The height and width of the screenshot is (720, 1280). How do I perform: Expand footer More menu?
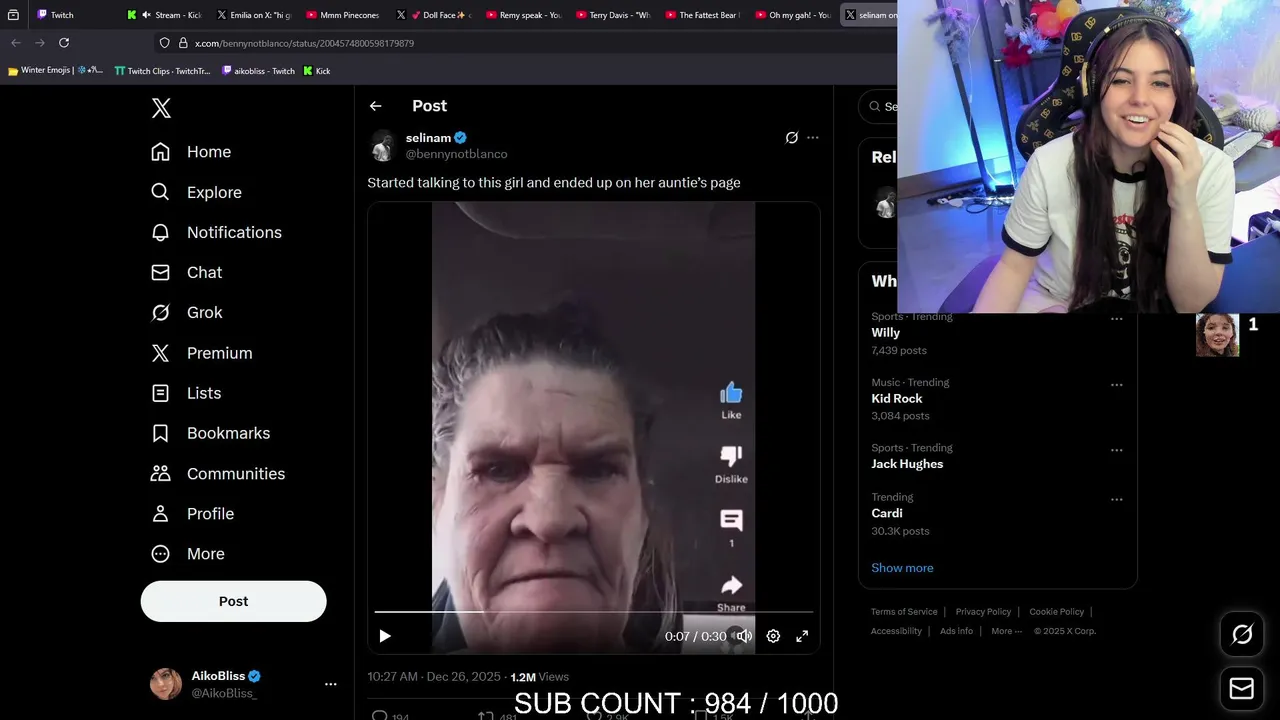(1006, 631)
